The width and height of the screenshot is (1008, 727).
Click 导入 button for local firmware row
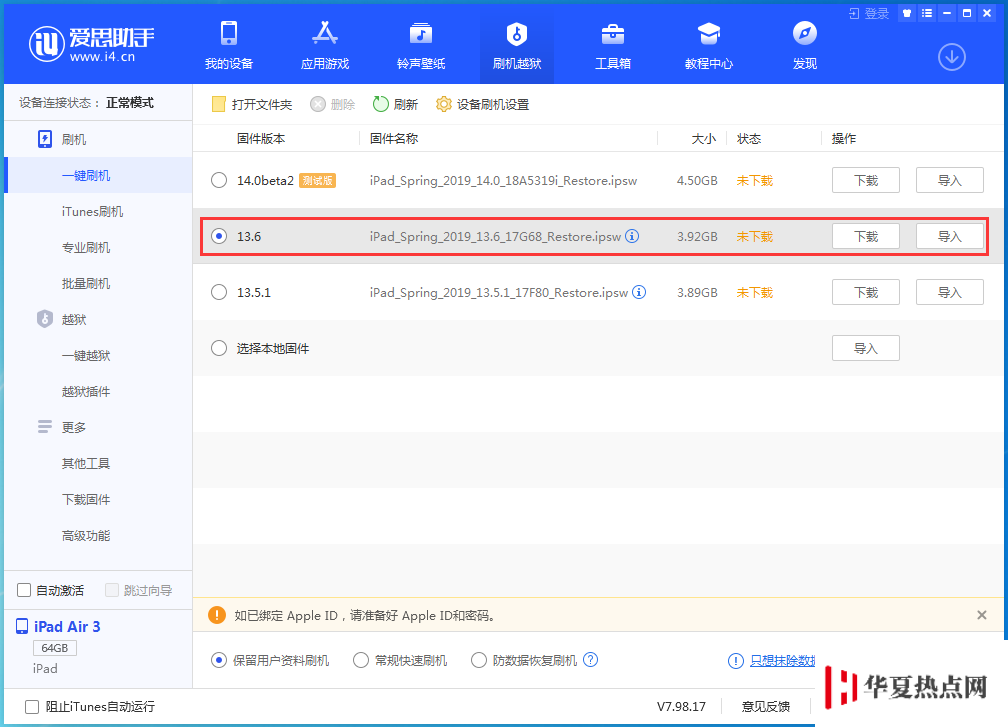tap(865, 348)
